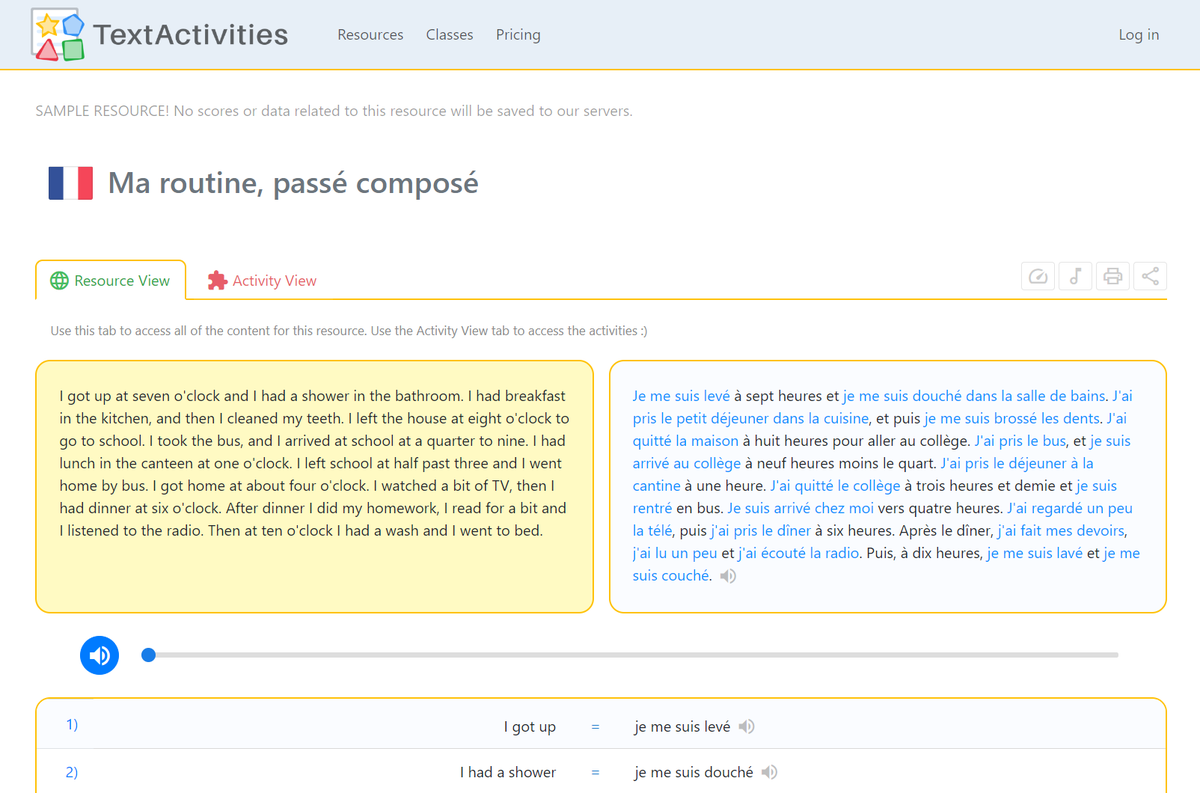Click the phrase 'j'ai pris le dîner'

pyautogui.click(x=761, y=531)
